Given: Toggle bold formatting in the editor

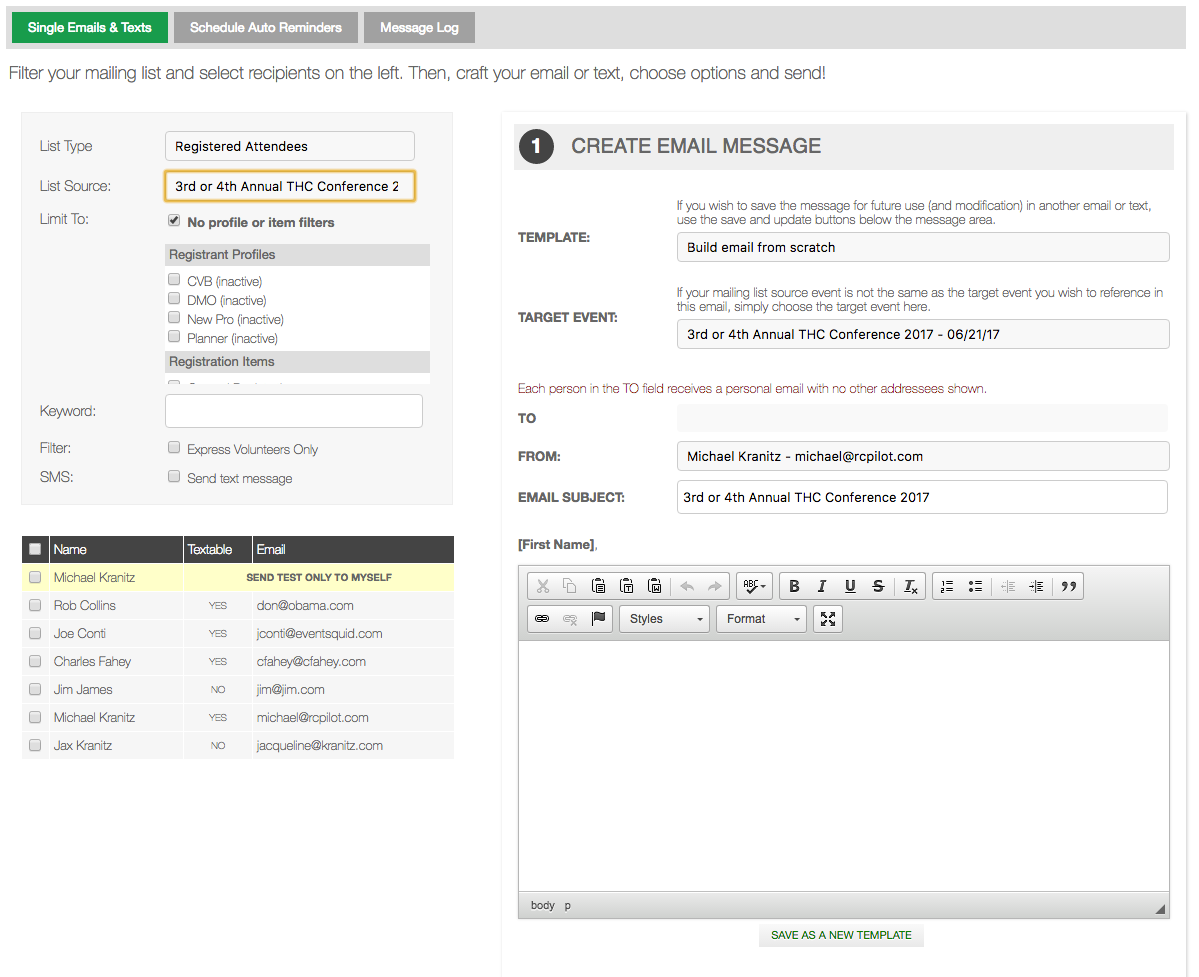Looking at the screenshot, I should [794, 587].
